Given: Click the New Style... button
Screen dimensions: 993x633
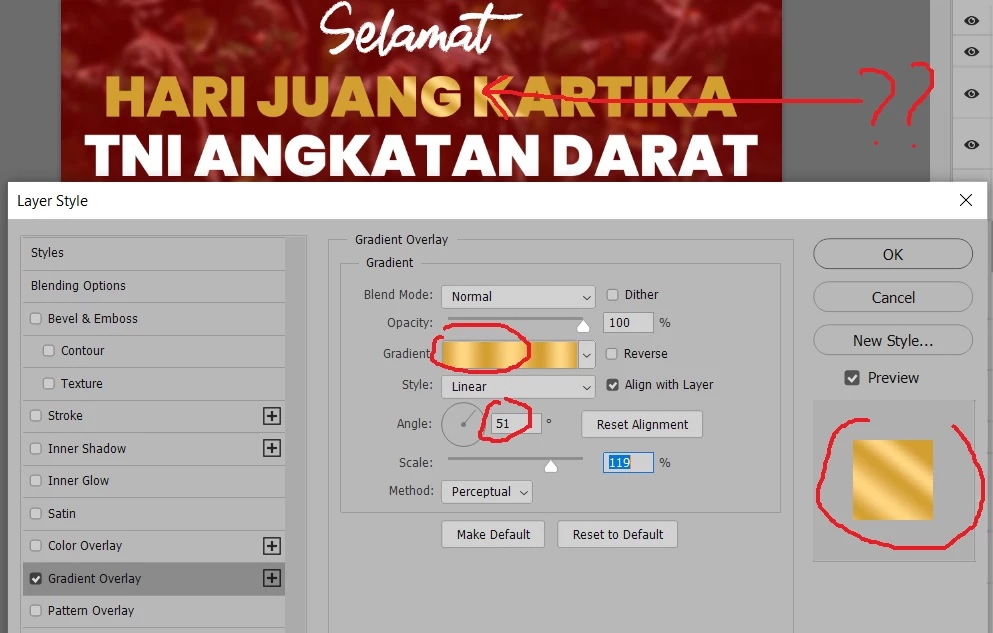Looking at the screenshot, I should (x=893, y=341).
